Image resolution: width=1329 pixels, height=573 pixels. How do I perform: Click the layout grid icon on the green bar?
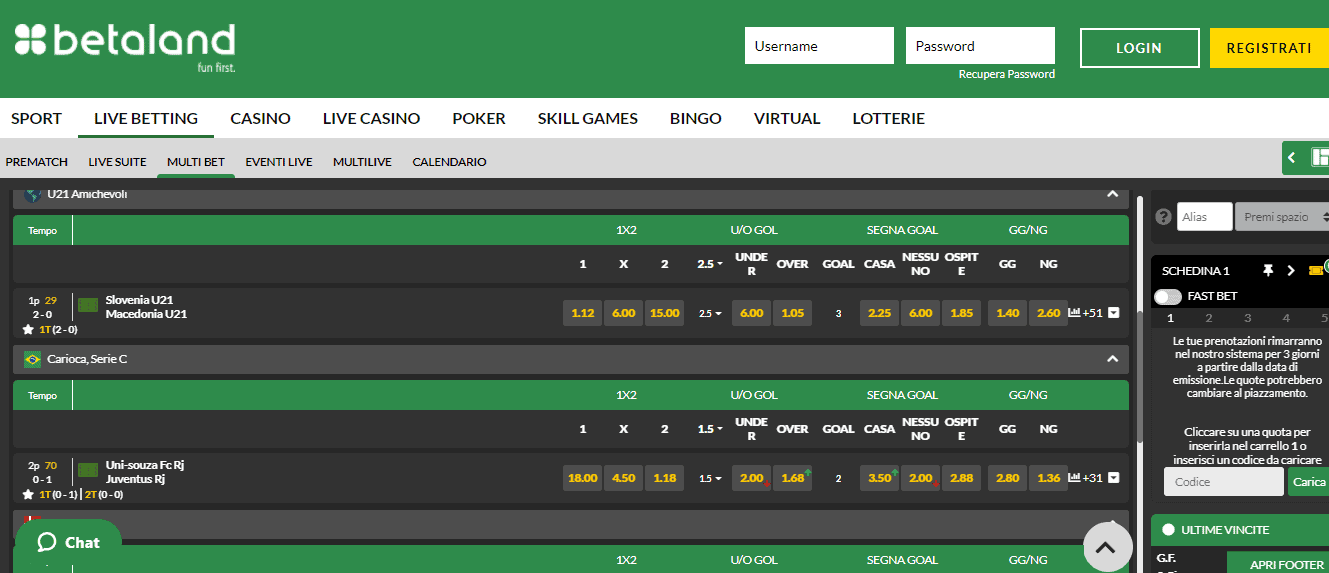tap(1320, 157)
